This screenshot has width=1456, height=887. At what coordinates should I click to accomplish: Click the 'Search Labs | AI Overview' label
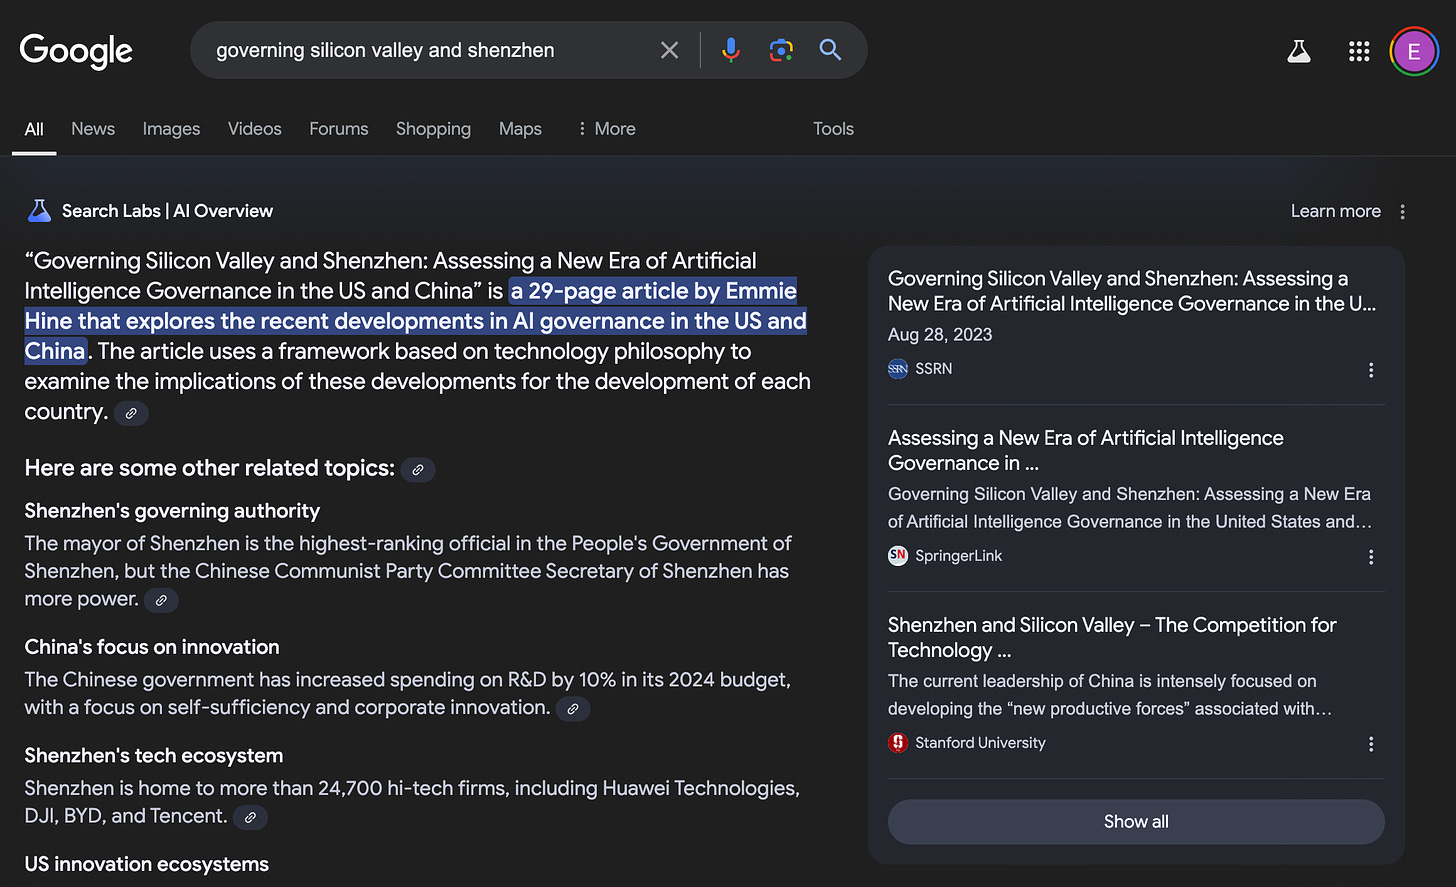click(x=167, y=211)
